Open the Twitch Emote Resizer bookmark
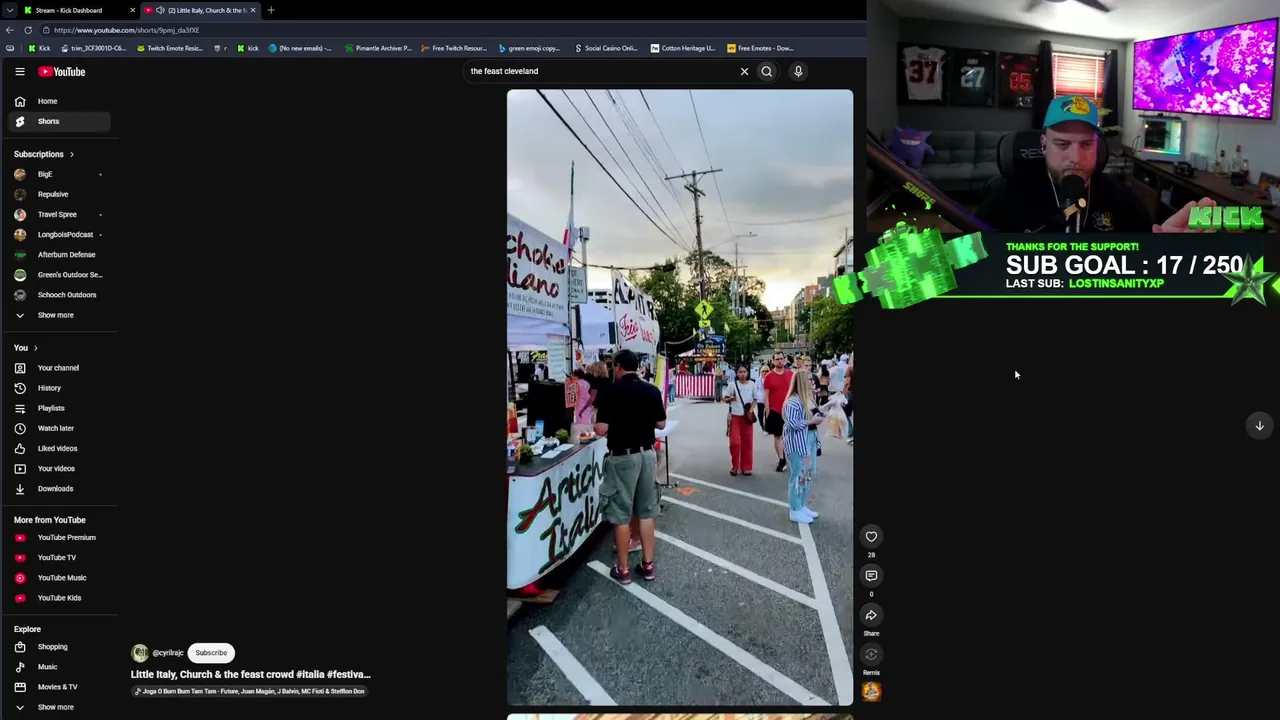Viewport: 1280px width, 720px height. (x=170, y=48)
